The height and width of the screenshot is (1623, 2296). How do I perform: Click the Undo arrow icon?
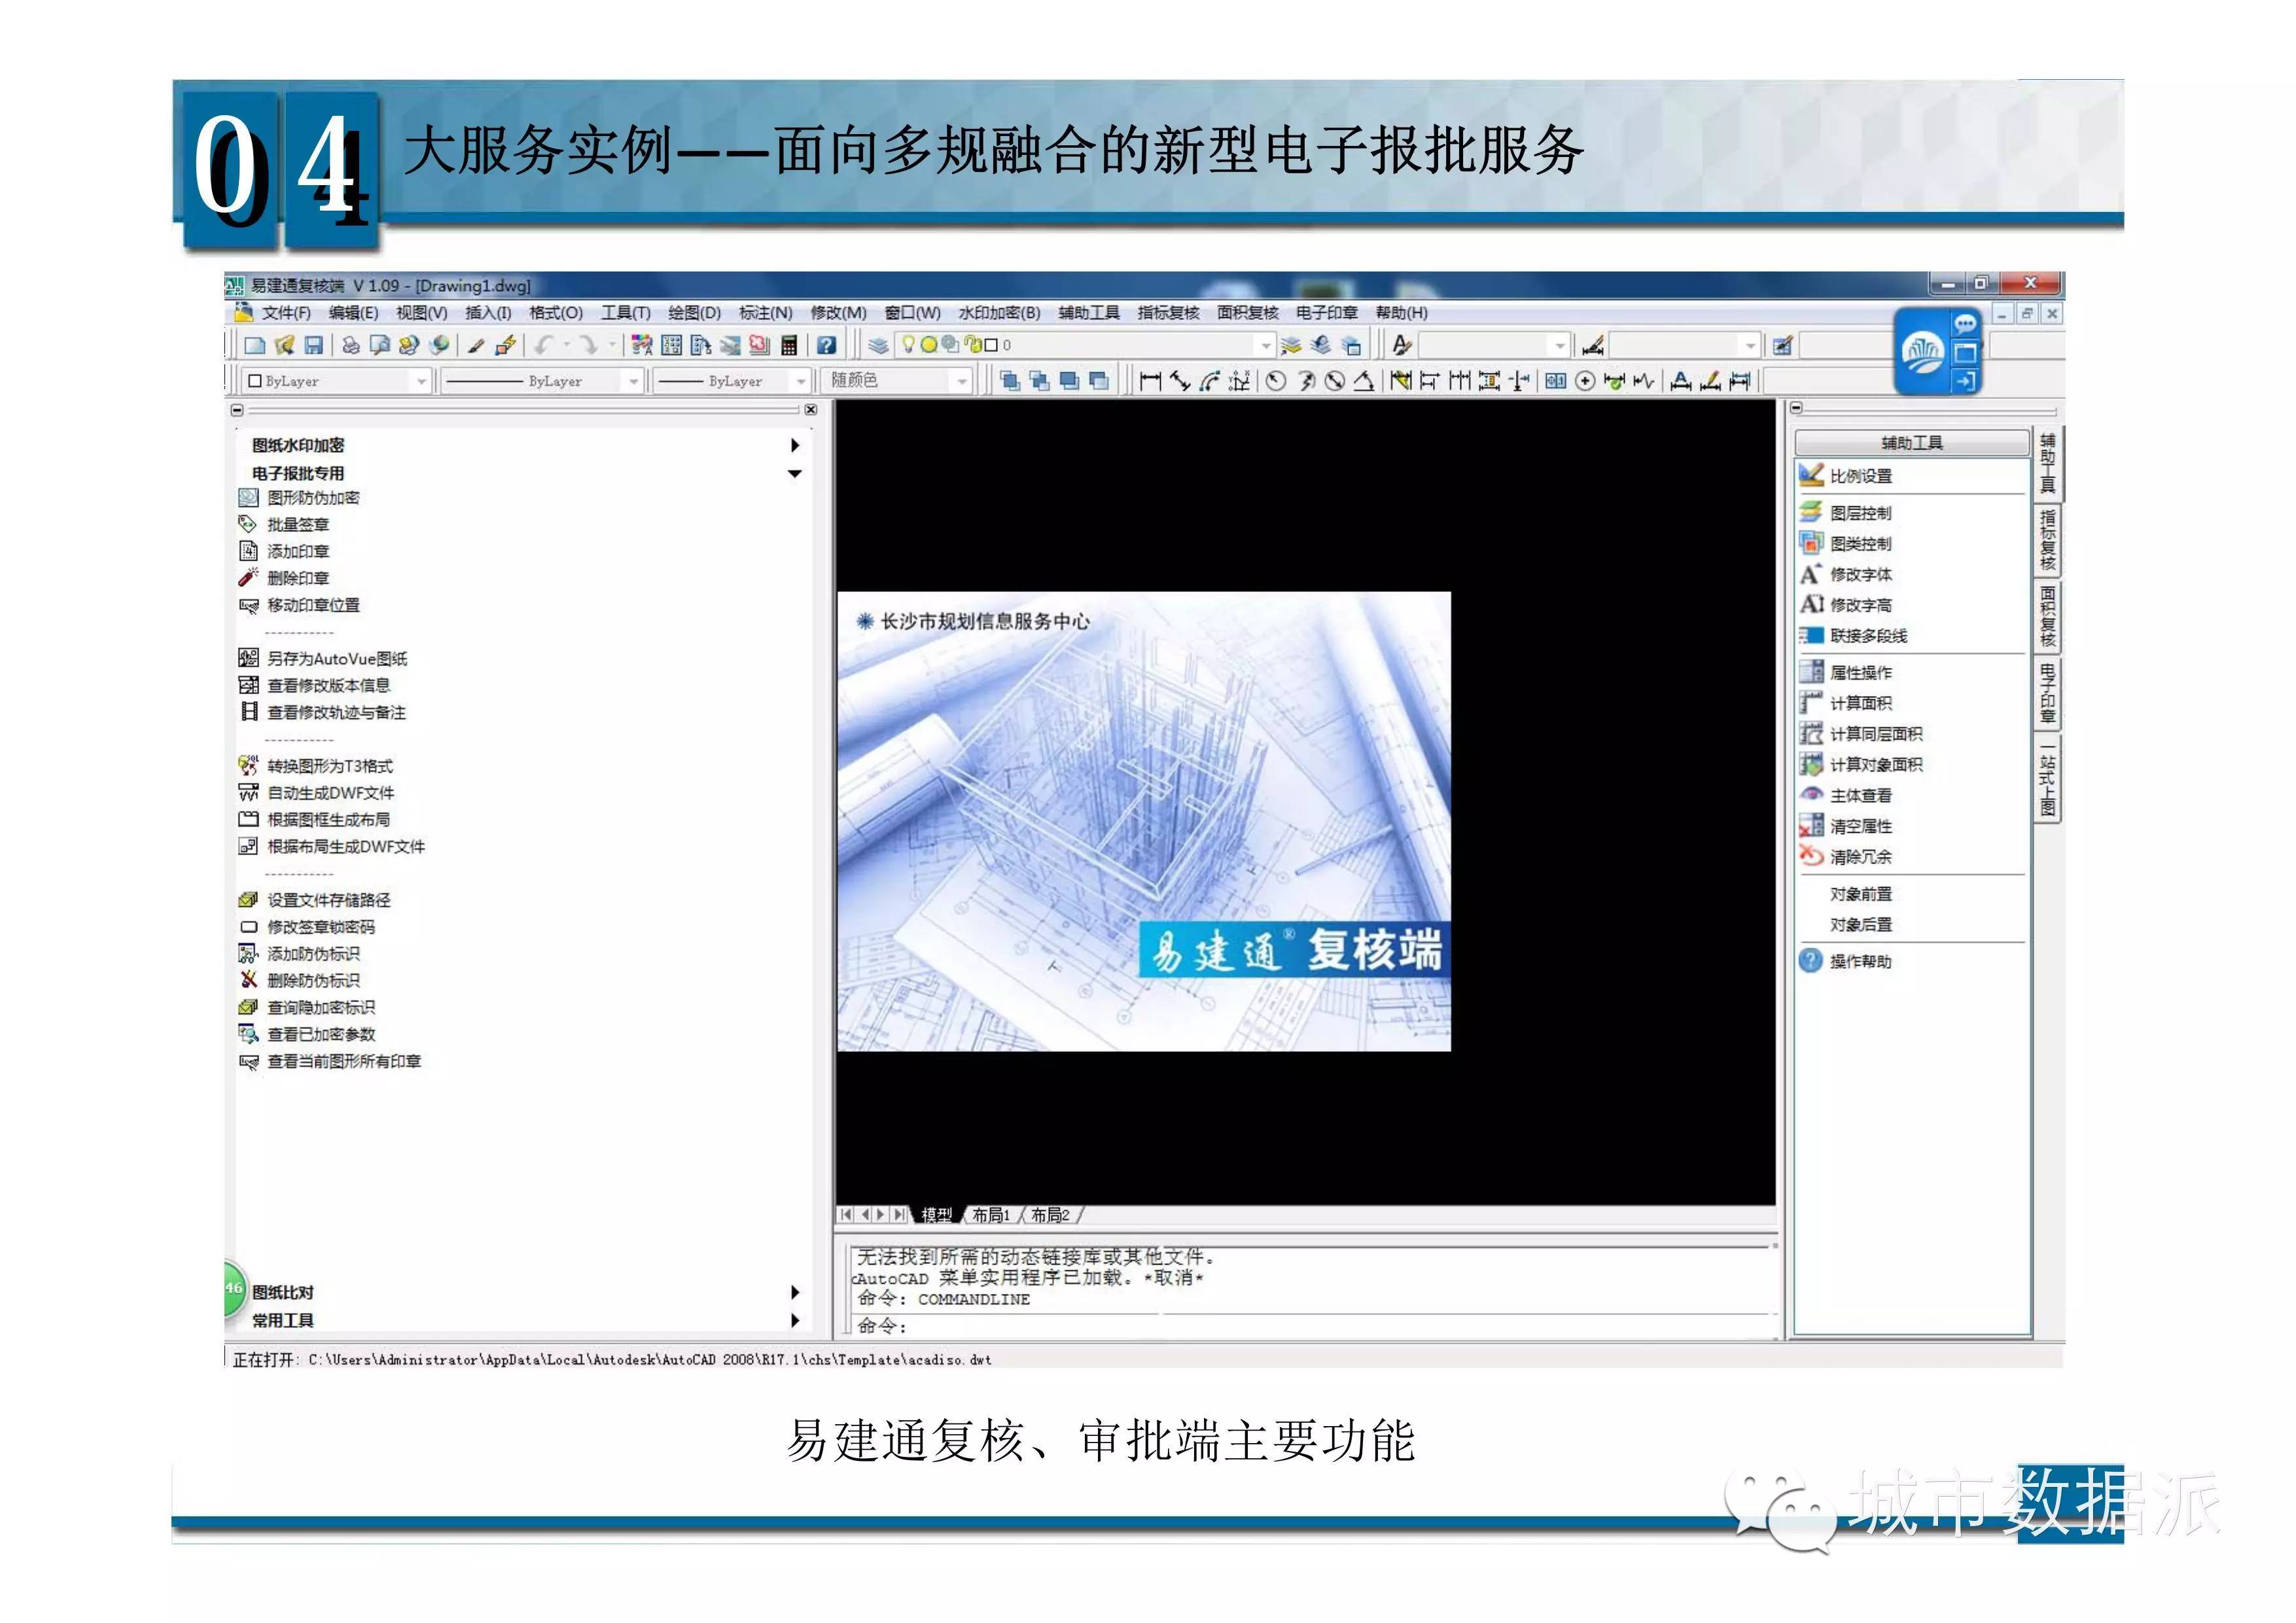(x=543, y=346)
